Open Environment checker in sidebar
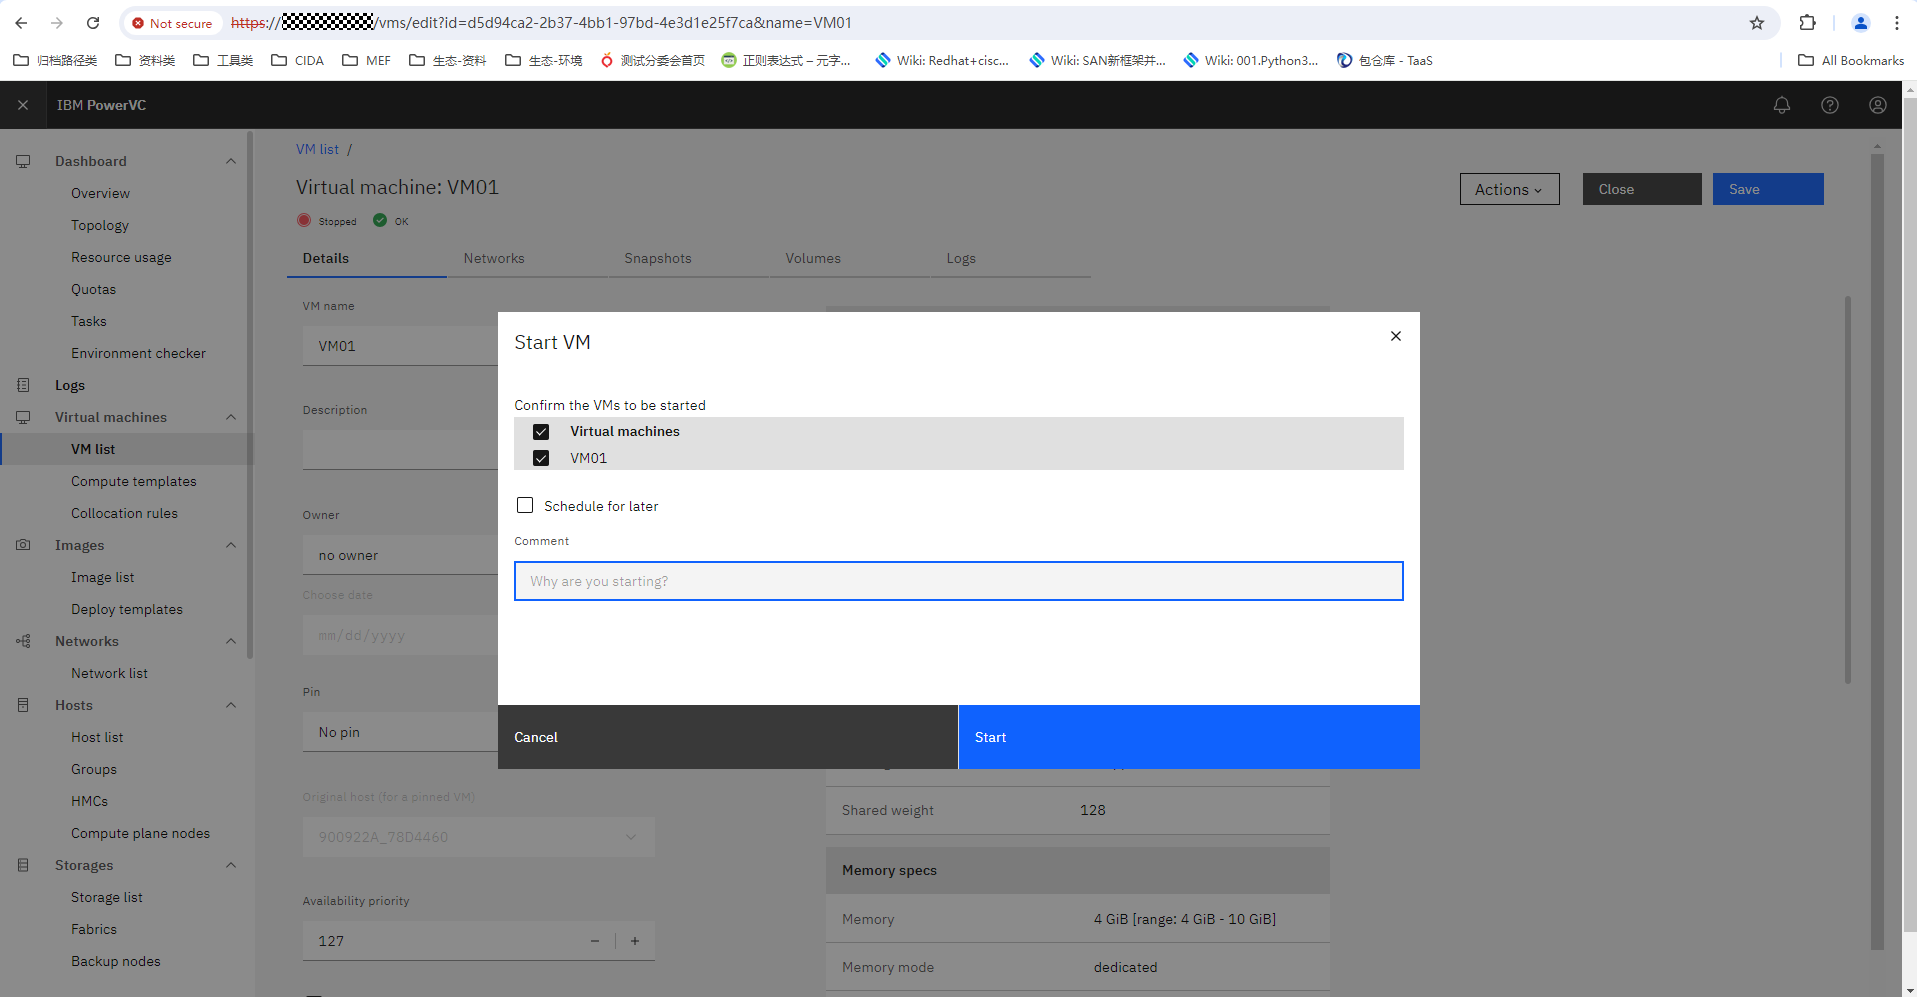This screenshot has height=997, width=1917. tap(138, 353)
